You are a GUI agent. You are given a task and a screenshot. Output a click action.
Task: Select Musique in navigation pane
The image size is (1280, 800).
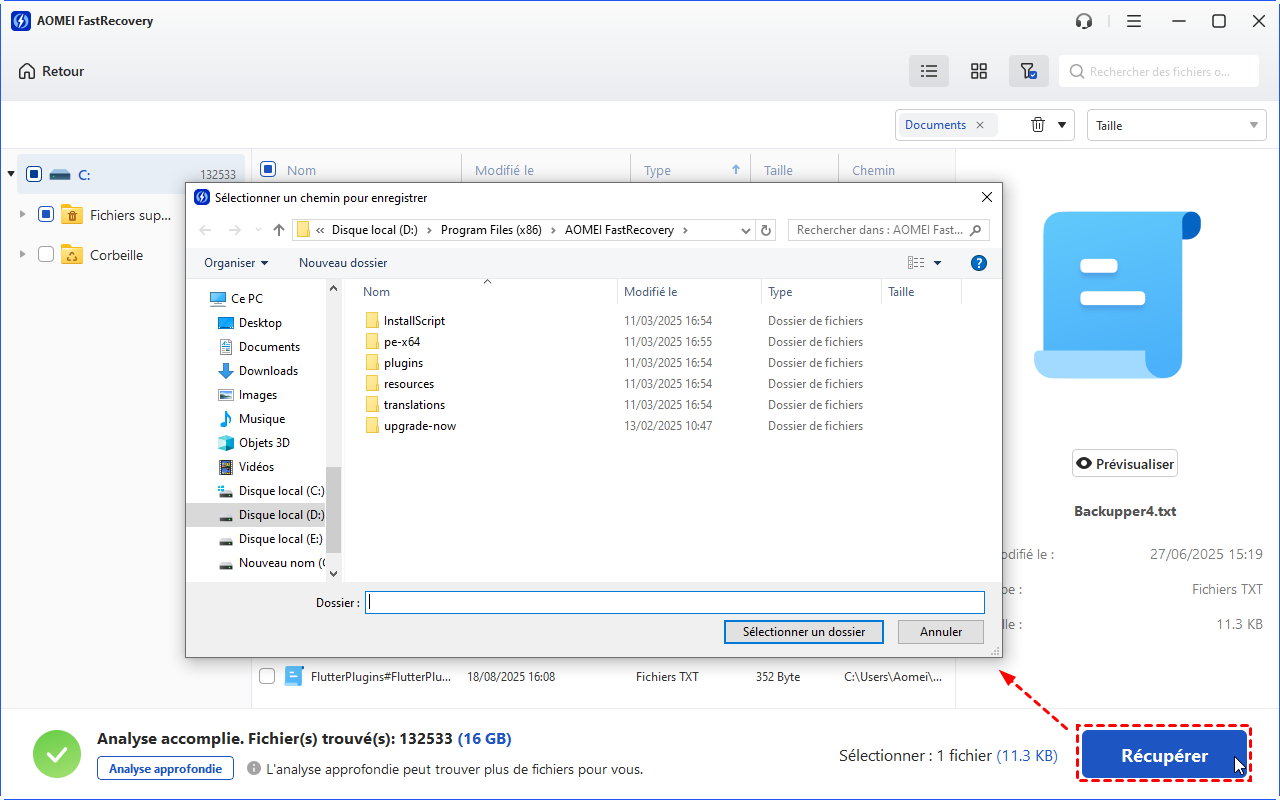[x=251, y=419]
